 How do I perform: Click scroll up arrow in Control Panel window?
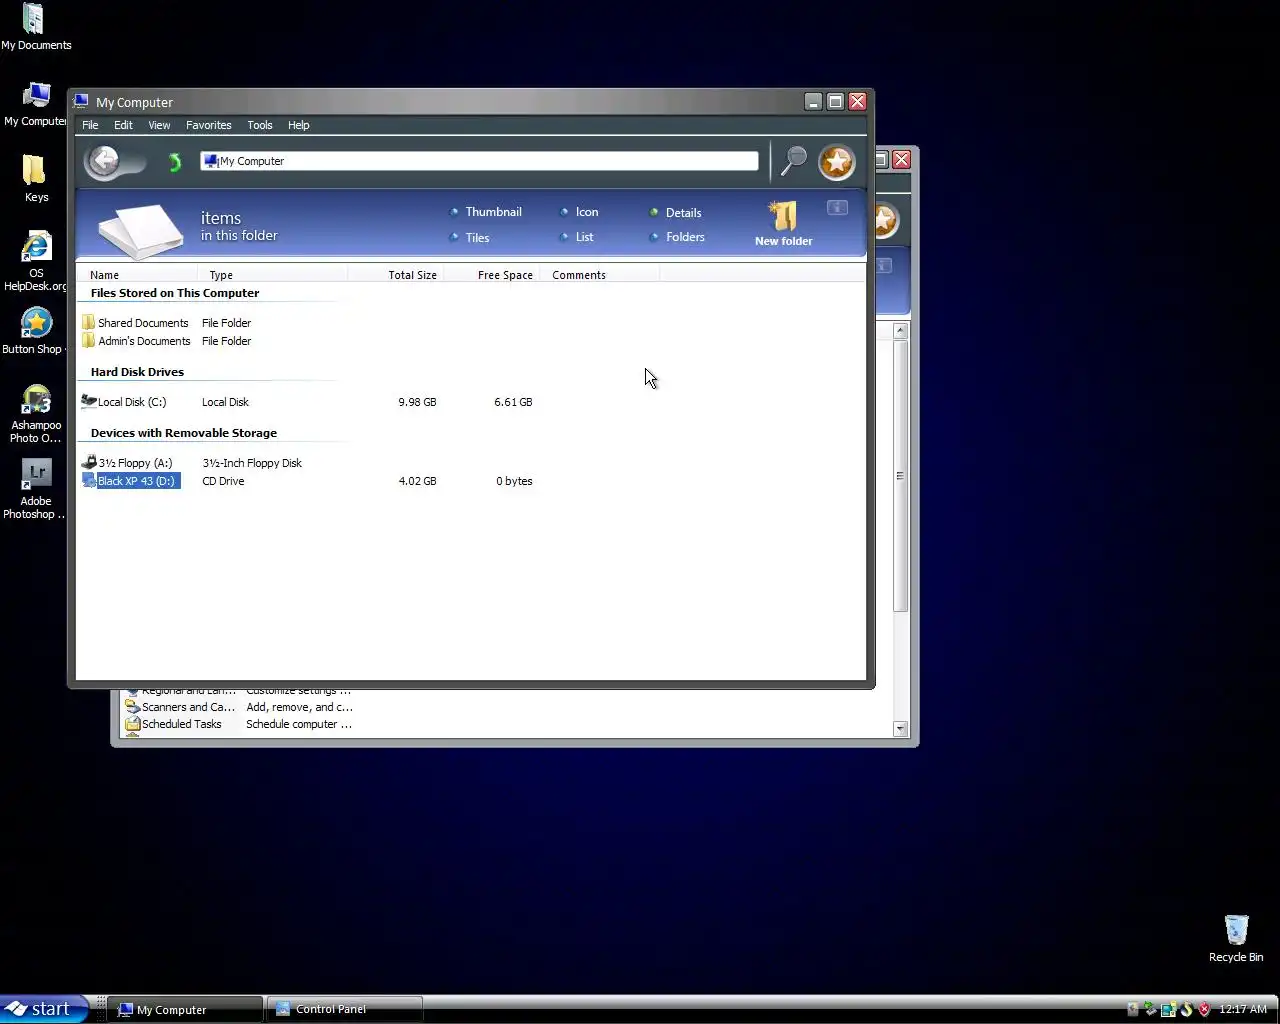(900, 330)
